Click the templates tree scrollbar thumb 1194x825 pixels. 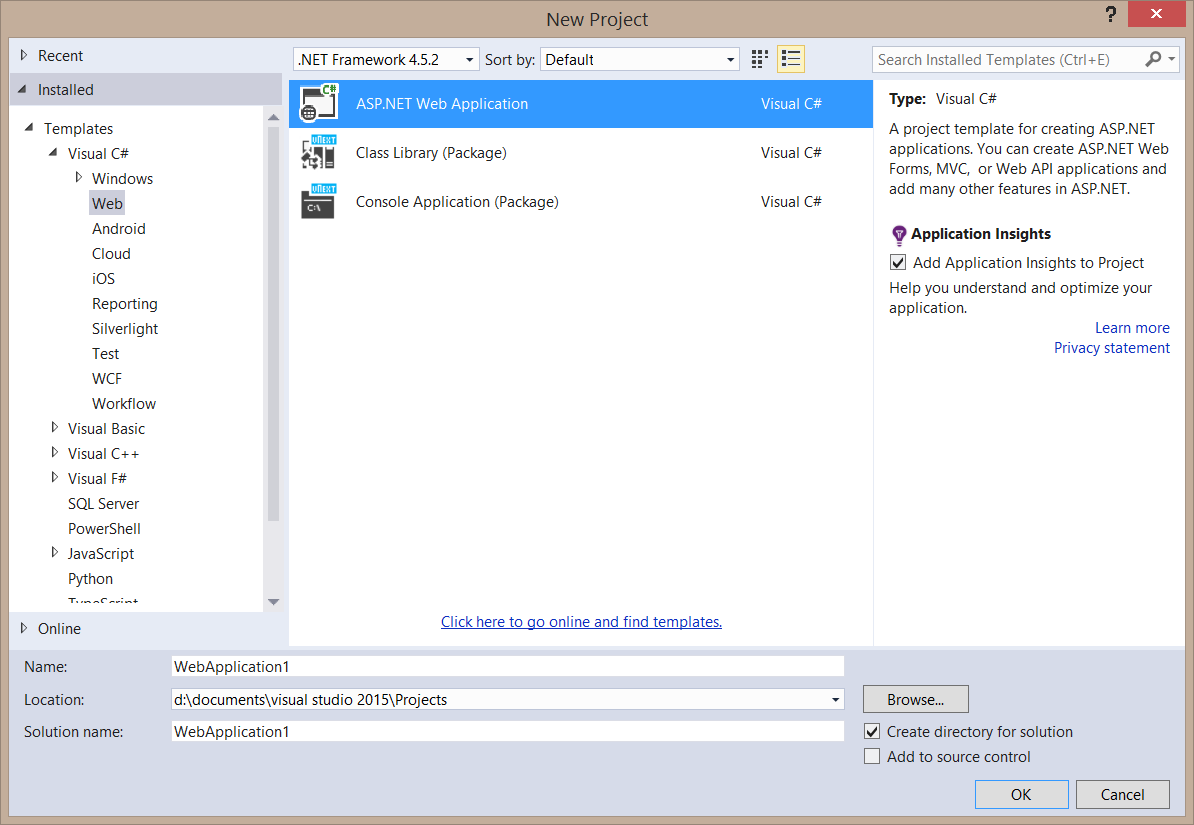[x=273, y=324]
